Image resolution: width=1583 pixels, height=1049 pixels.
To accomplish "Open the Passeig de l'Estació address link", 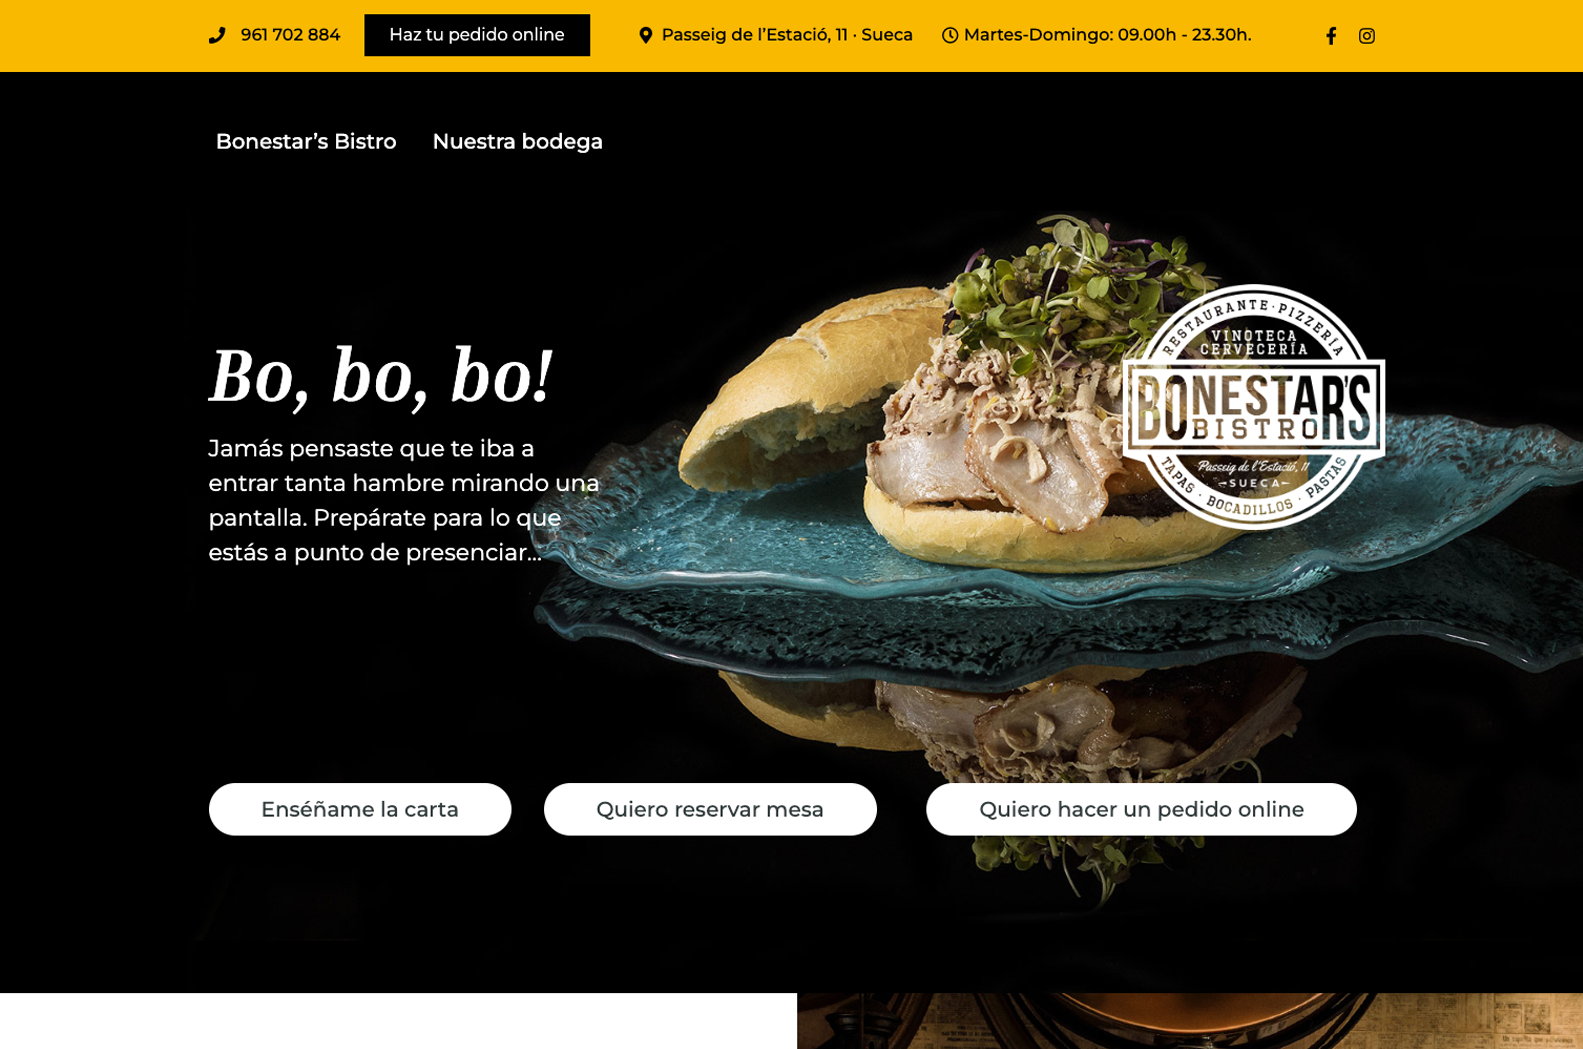I will coord(787,35).
